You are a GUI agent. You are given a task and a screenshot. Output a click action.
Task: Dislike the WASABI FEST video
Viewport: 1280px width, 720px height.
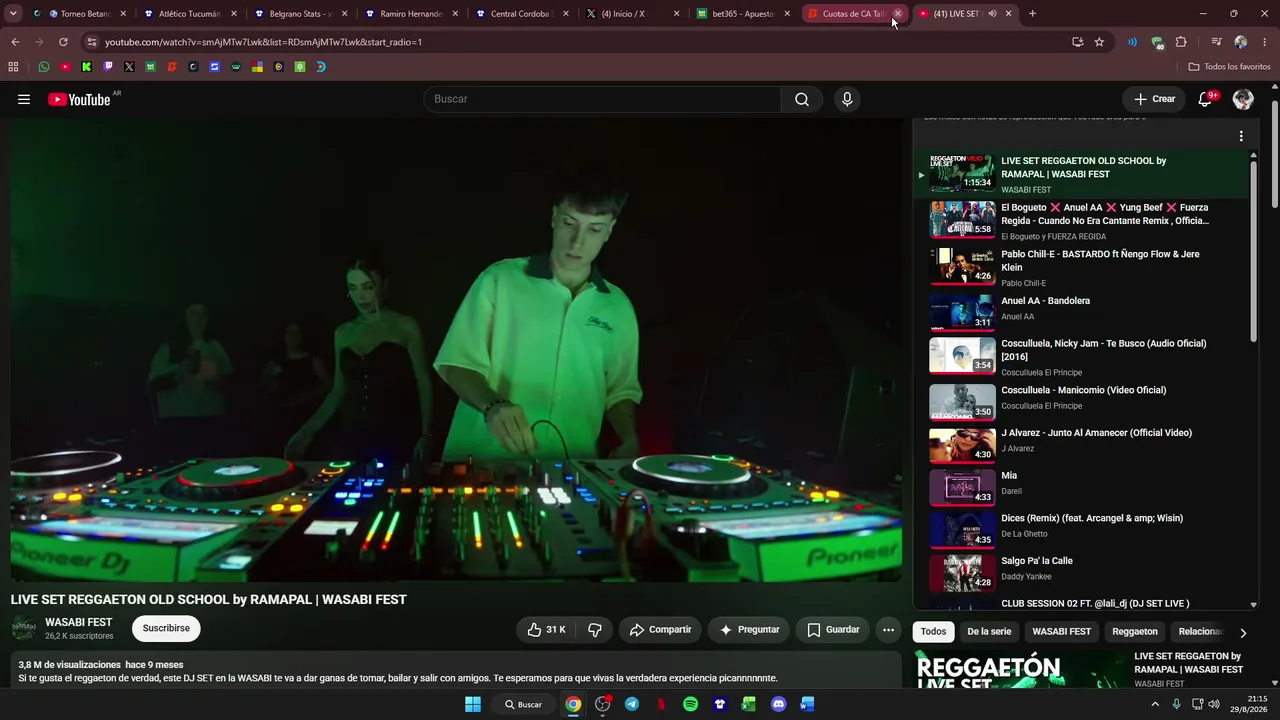tap(595, 630)
